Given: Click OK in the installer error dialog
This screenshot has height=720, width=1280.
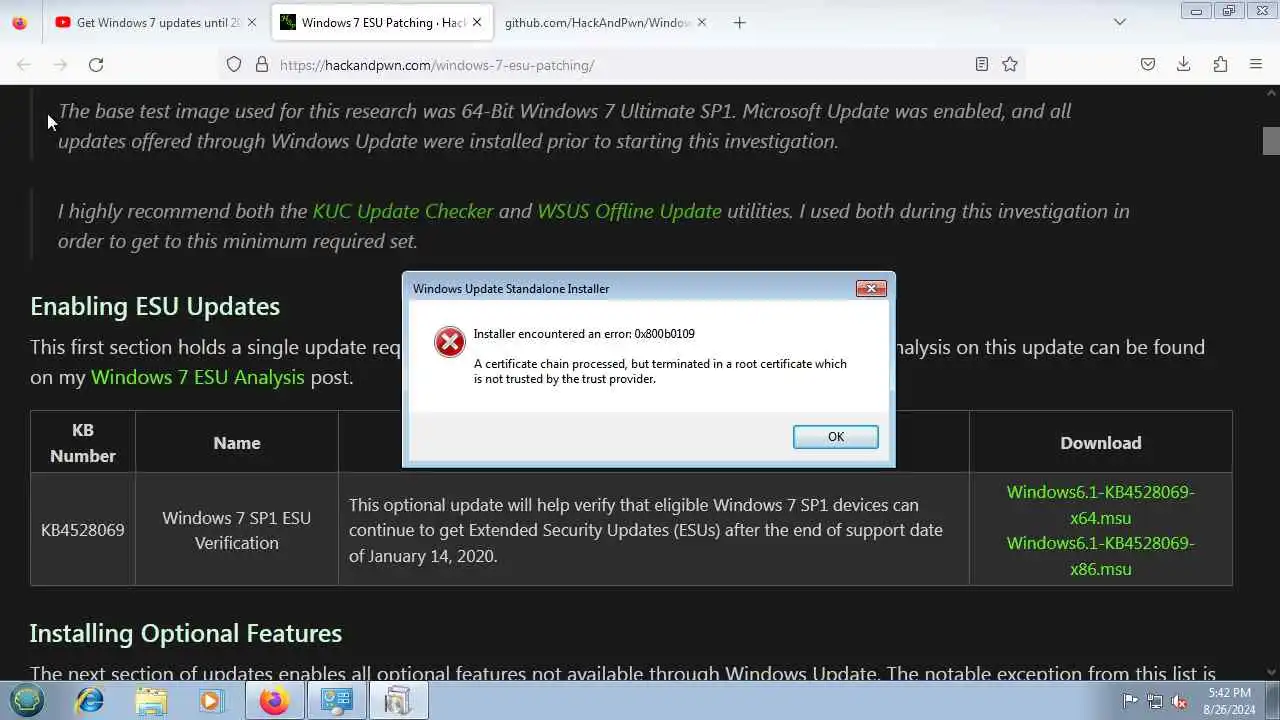Looking at the screenshot, I should pyautogui.click(x=836, y=437).
